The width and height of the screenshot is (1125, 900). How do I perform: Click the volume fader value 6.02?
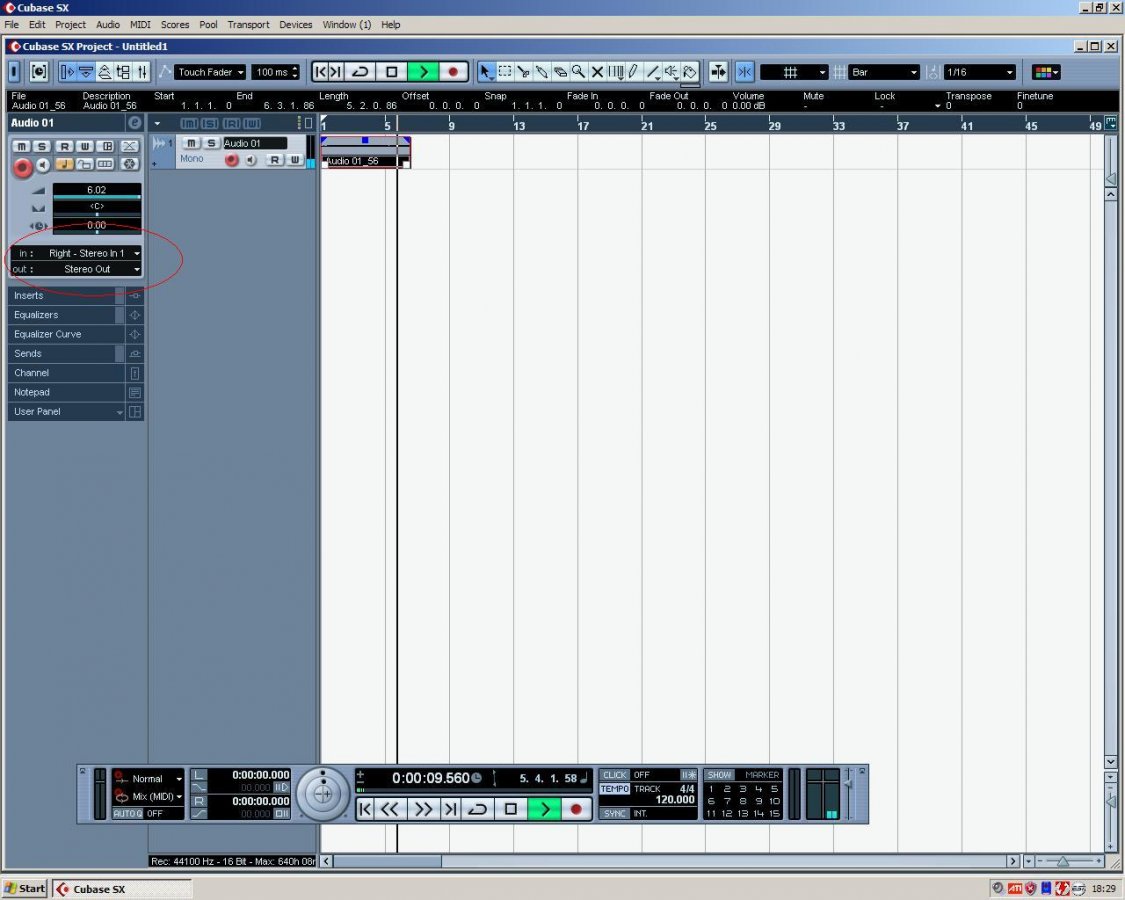pos(96,190)
